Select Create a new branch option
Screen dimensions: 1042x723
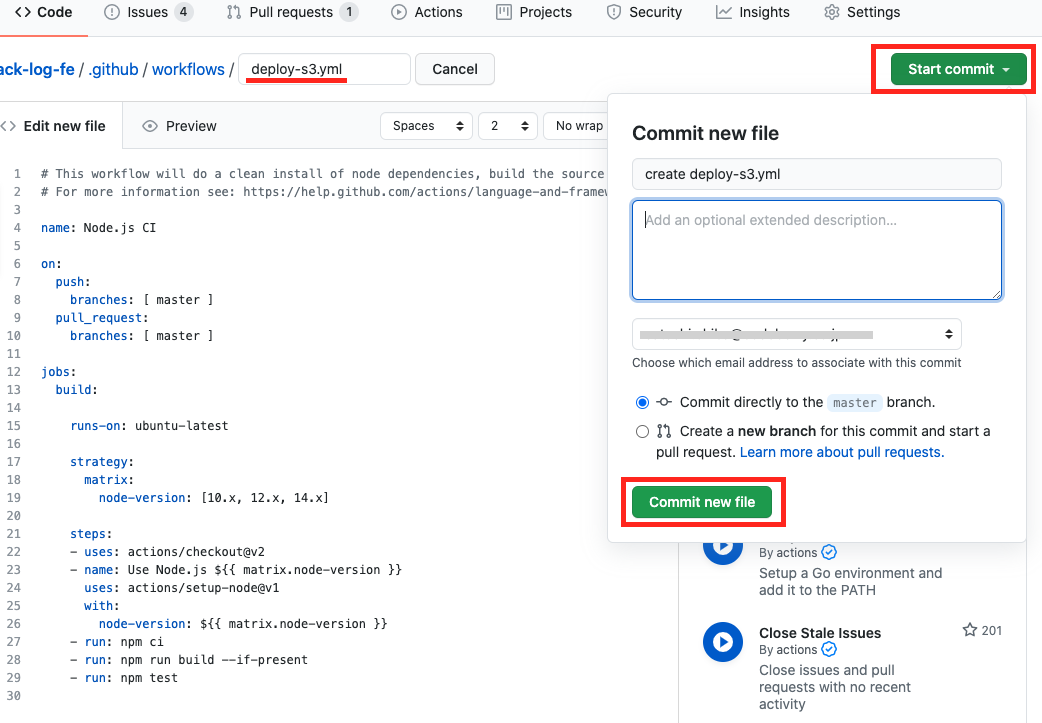point(642,431)
